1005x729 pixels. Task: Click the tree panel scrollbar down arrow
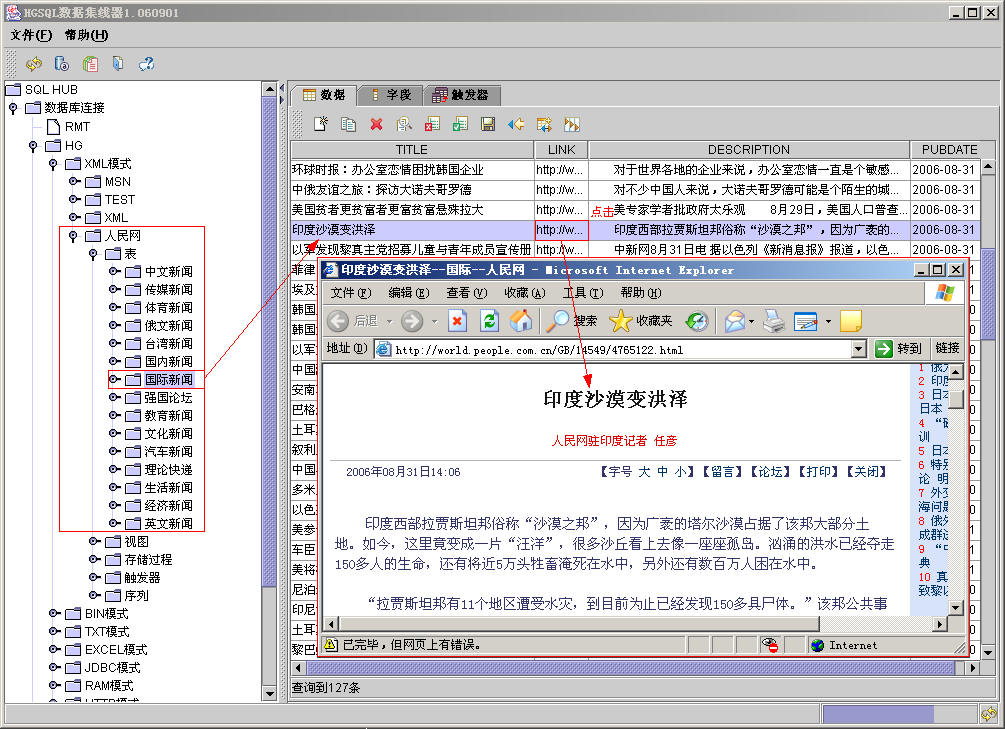(x=269, y=694)
